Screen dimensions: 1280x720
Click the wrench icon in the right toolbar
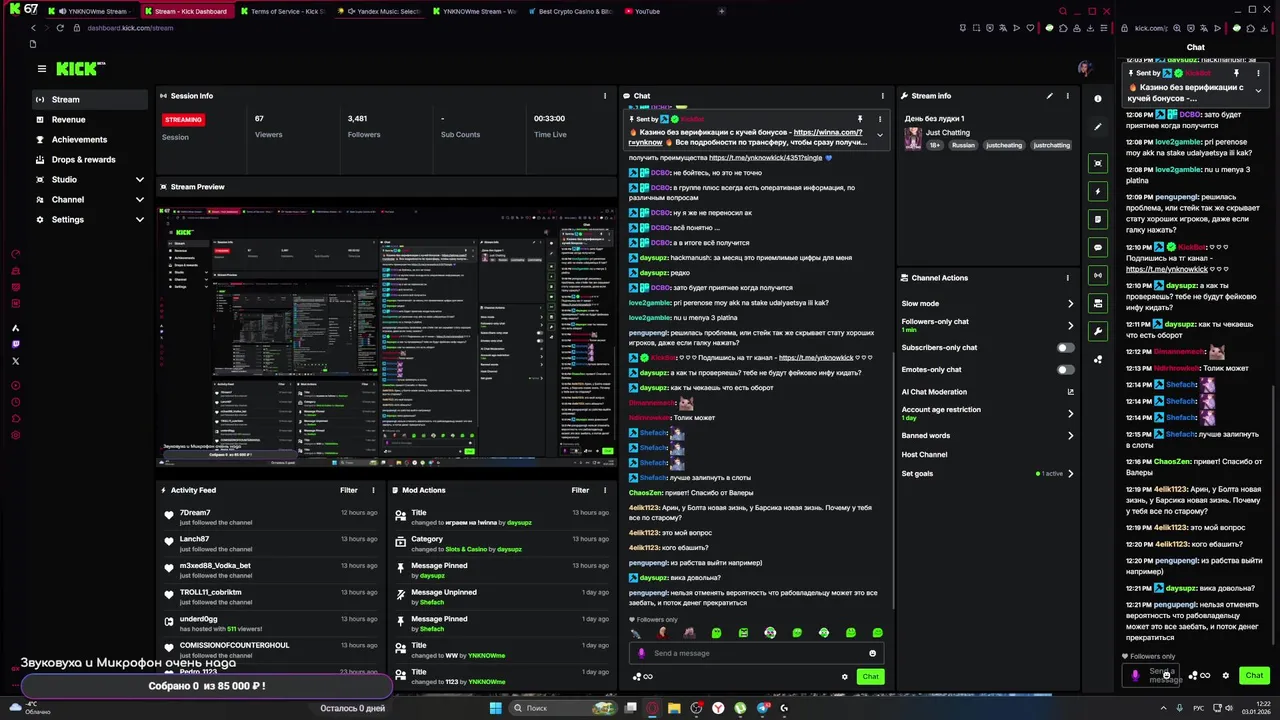tap(1098, 331)
